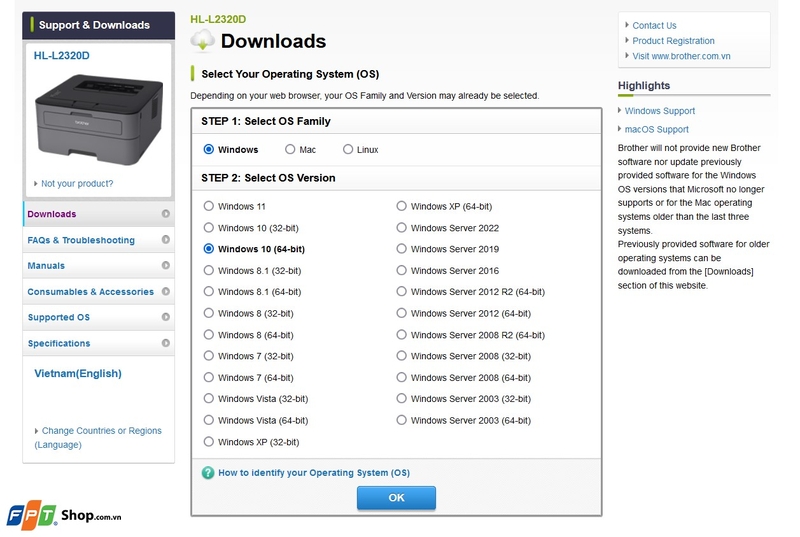Click arrow icon on Manuals row
The image size is (800, 537).
point(166,265)
